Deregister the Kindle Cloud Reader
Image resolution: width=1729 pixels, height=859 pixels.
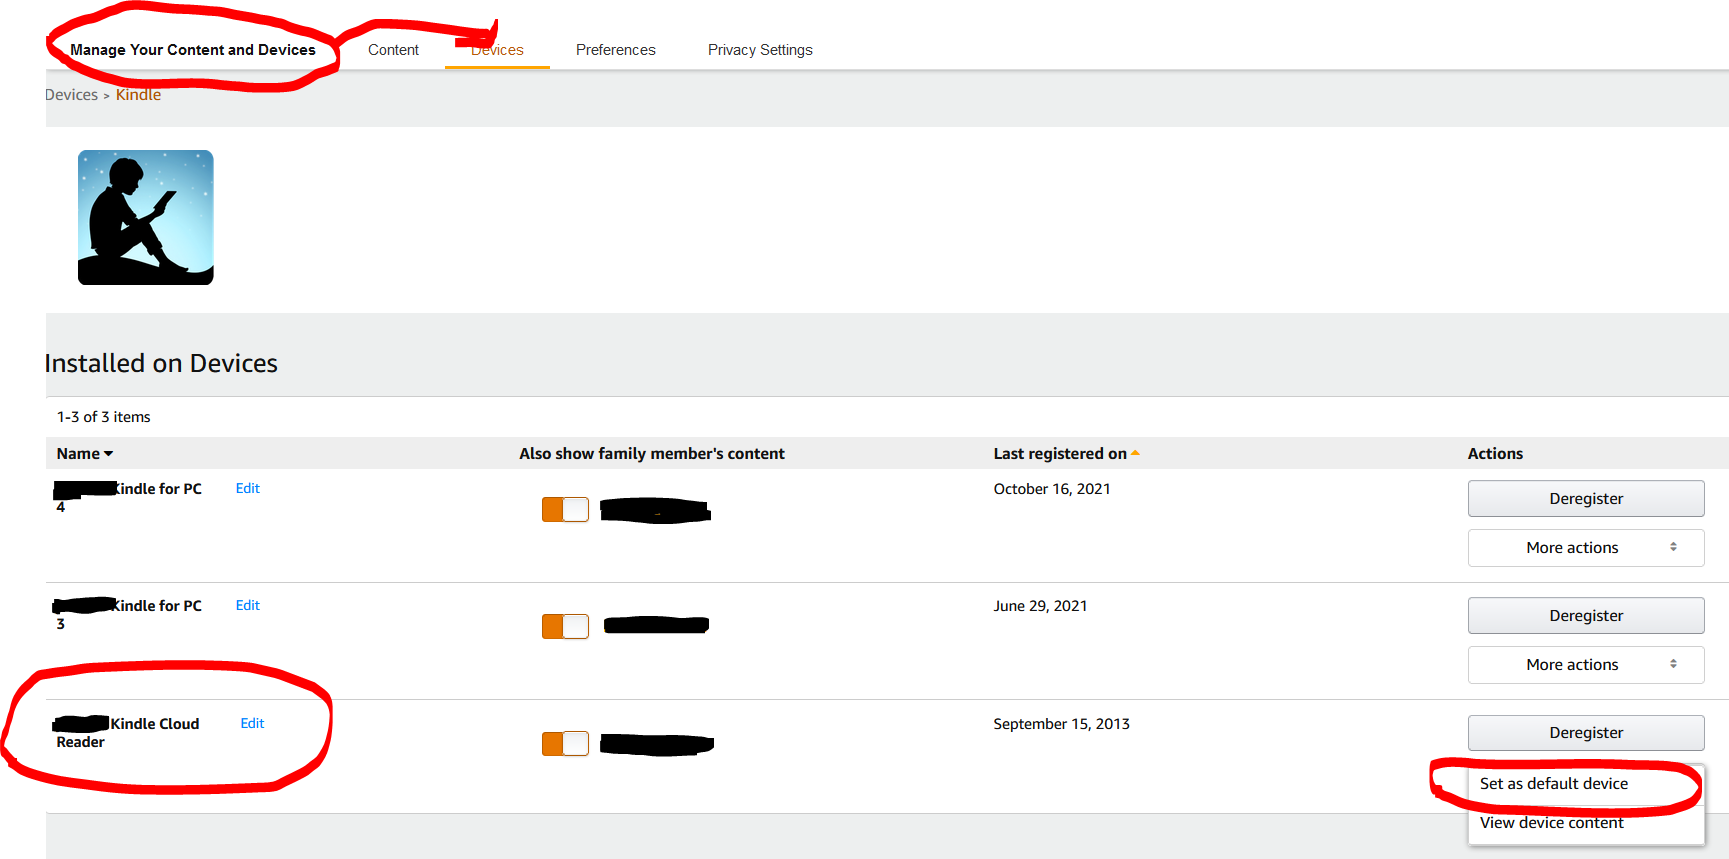pos(1586,733)
